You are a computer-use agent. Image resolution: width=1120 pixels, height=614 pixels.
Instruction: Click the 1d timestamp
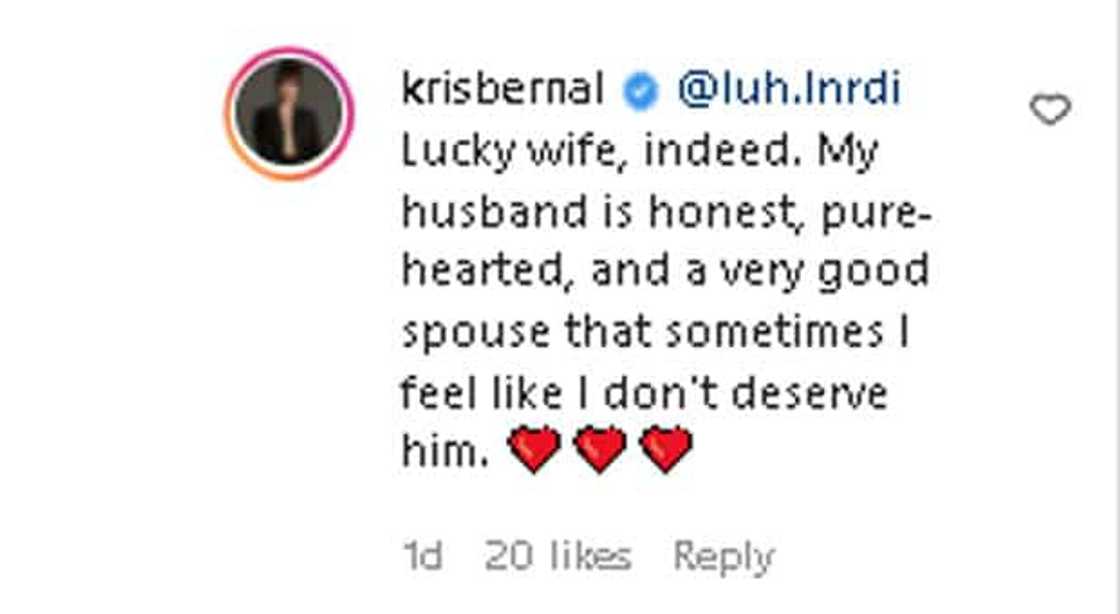coord(422,556)
